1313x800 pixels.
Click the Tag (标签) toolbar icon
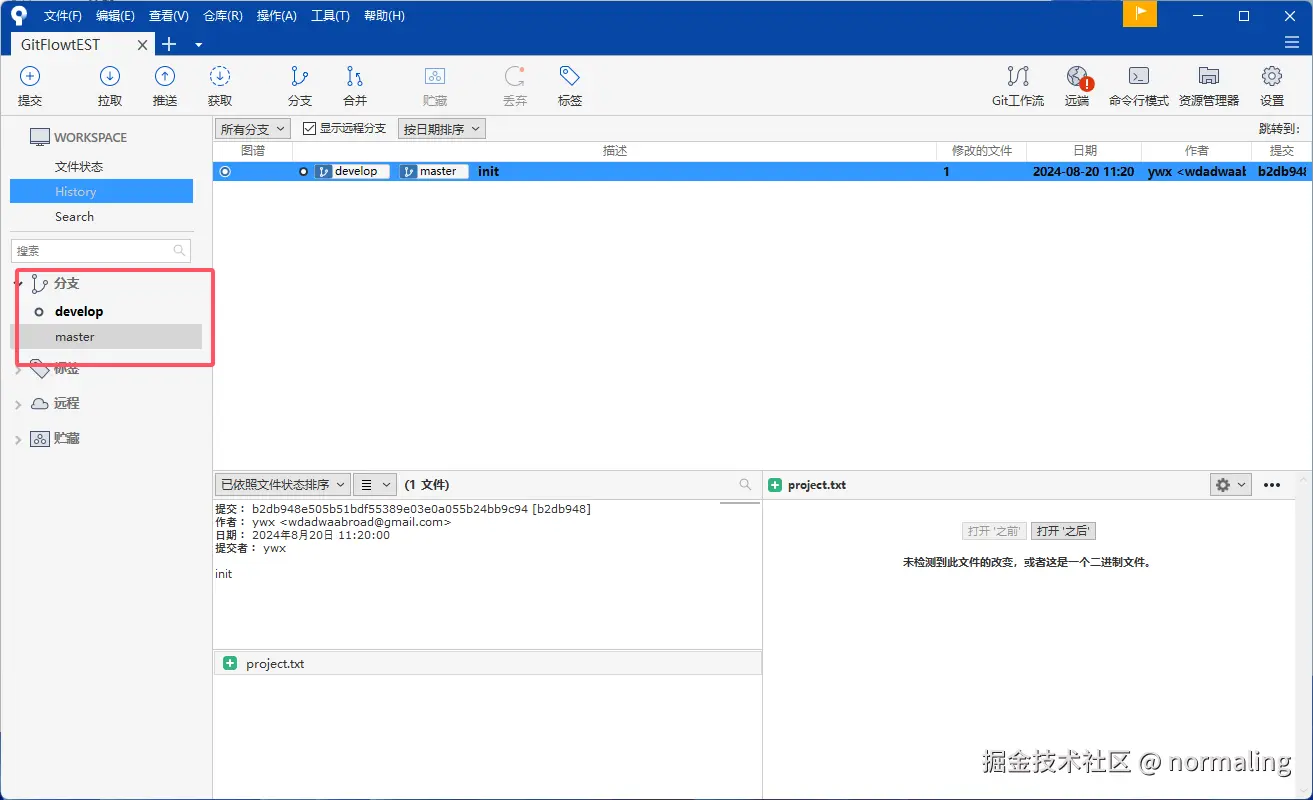tap(570, 77)
